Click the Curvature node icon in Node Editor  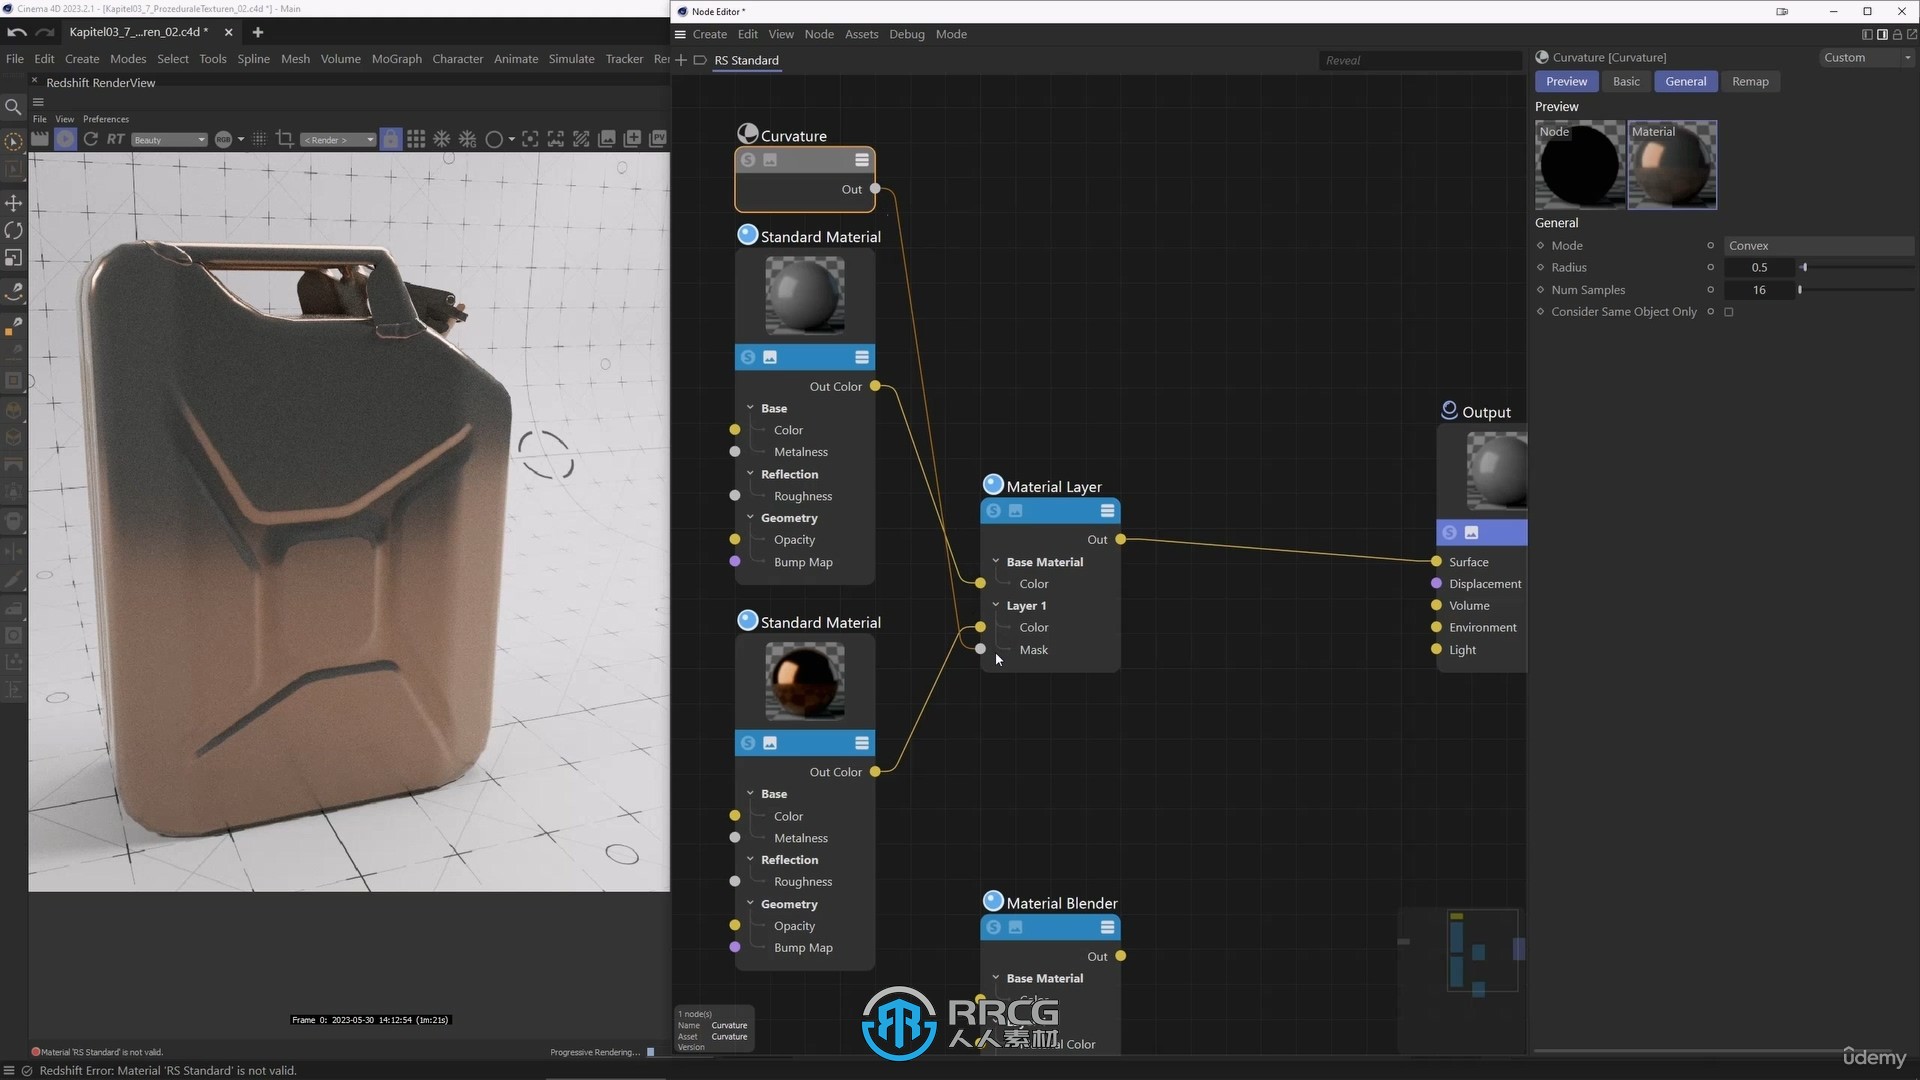coord(748,133)
